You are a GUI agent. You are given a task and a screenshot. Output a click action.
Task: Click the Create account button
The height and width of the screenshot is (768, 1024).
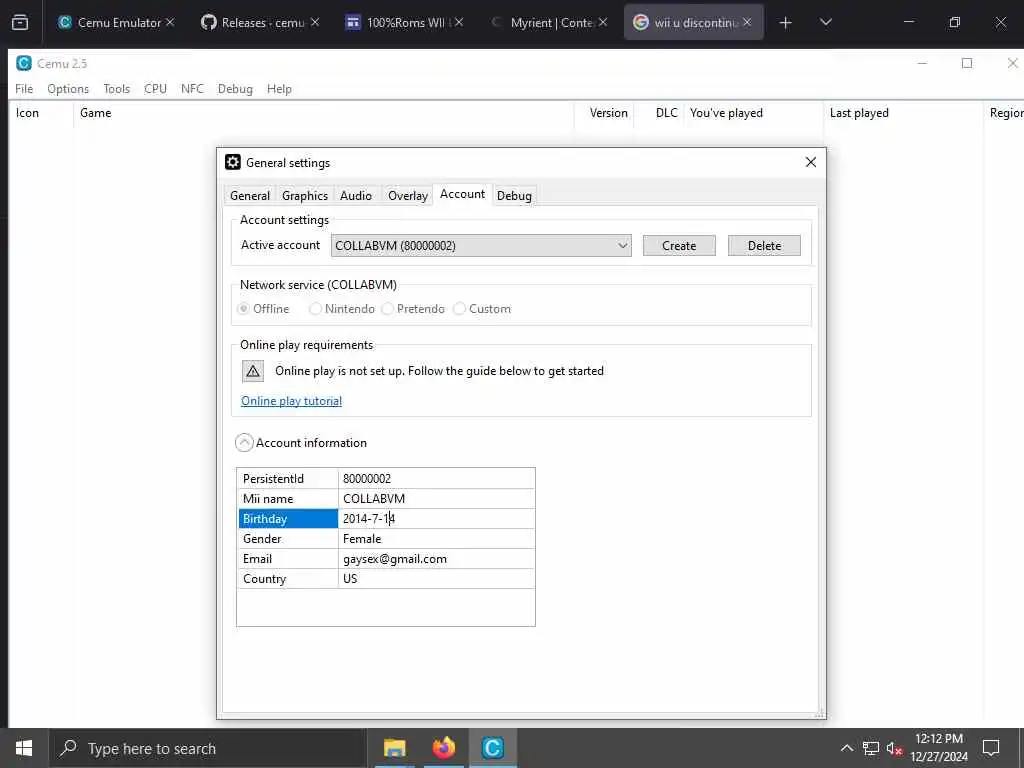679,246
